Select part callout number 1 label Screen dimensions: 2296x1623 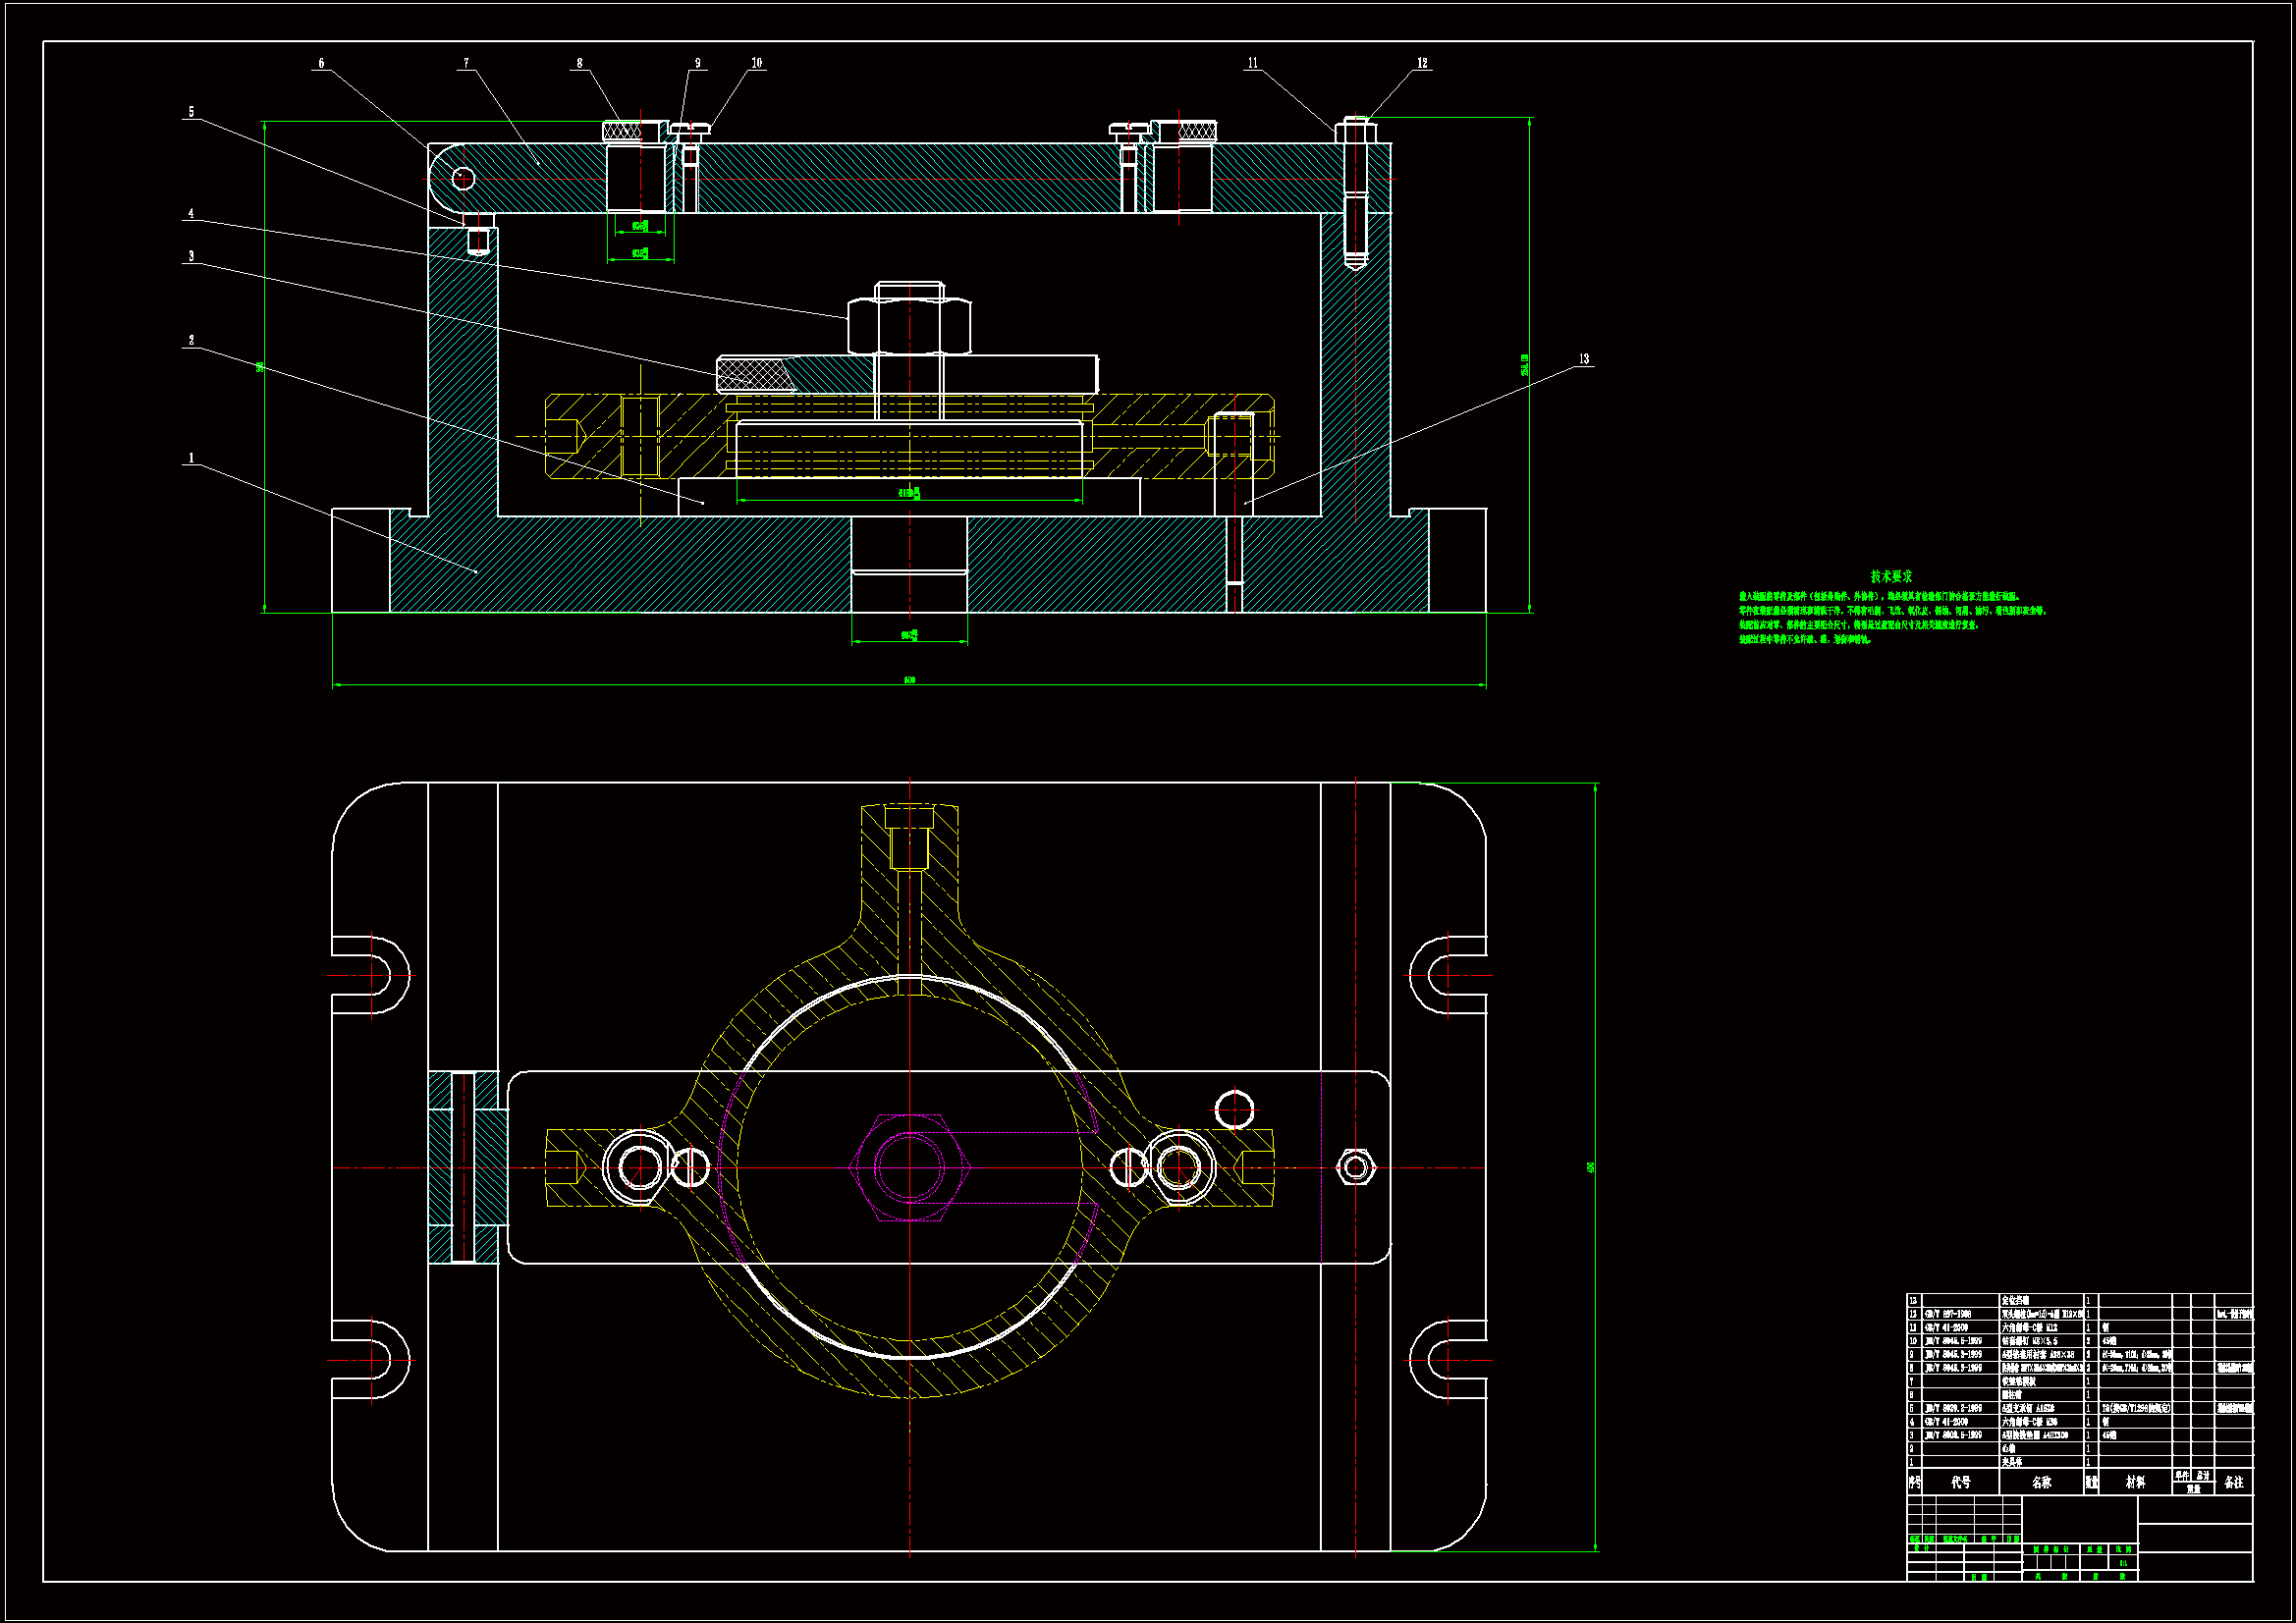(191, 459)
